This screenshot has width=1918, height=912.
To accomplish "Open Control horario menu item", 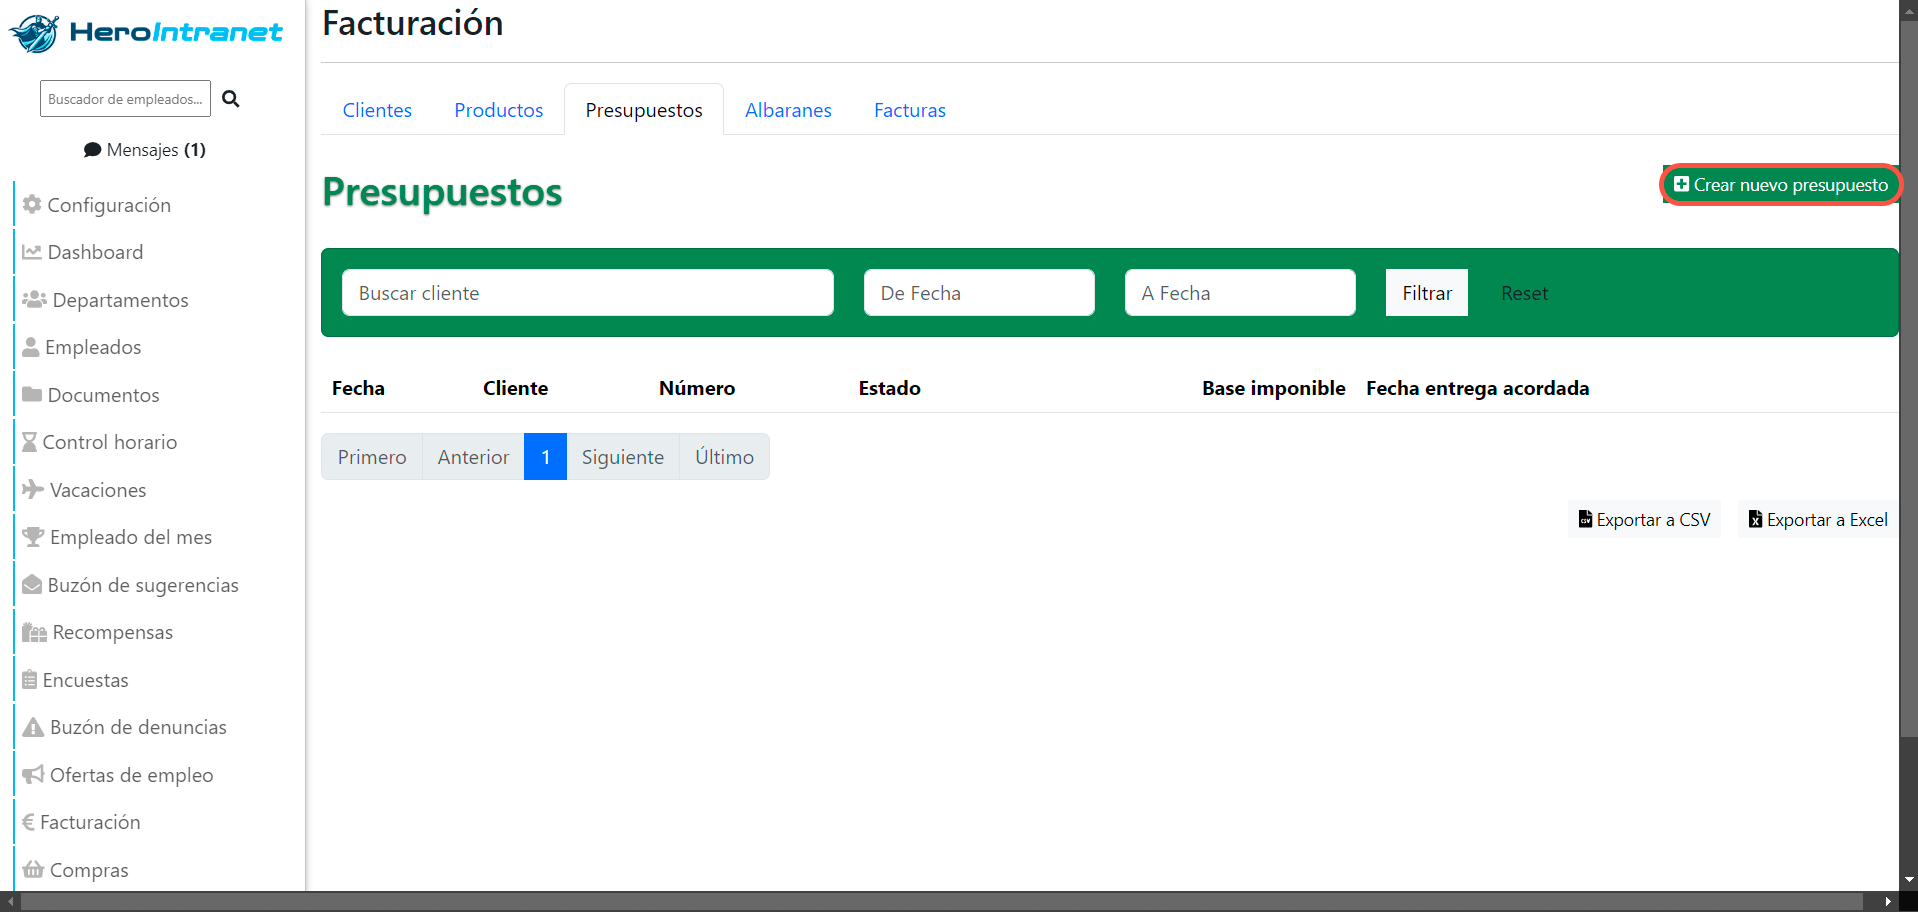I will [110, 442].
